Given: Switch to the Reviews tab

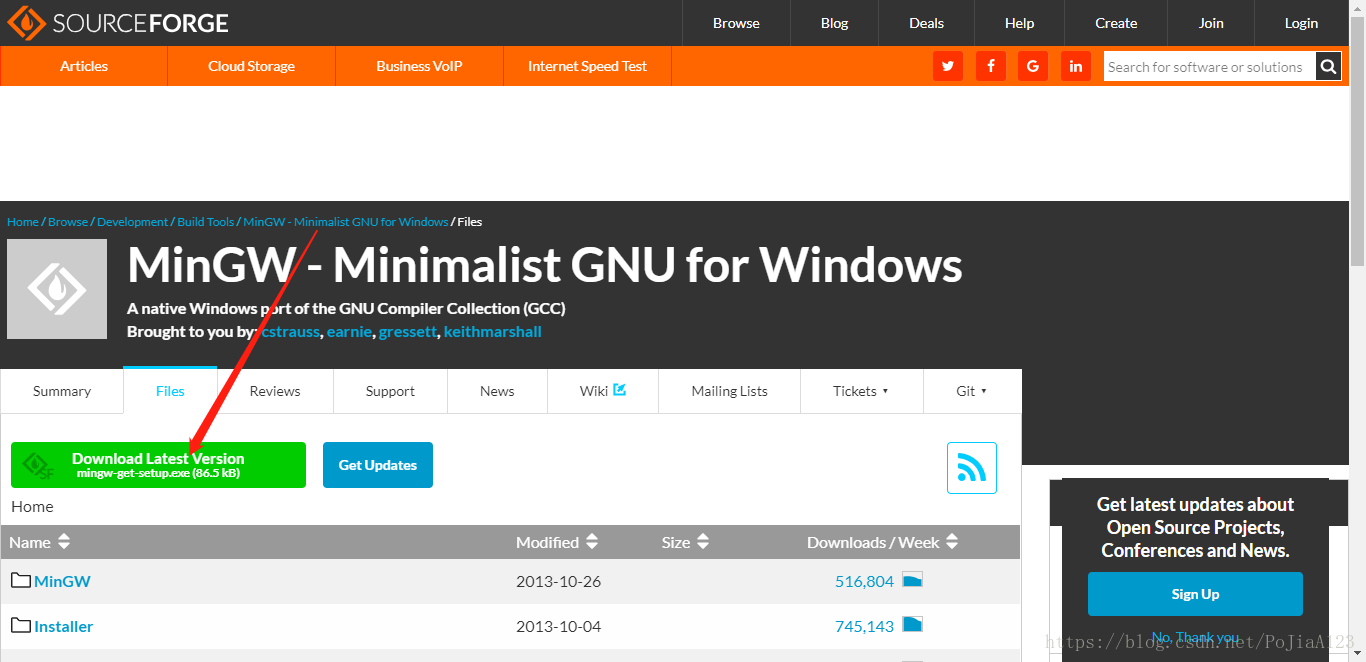Looking at the screenshot, I should point(275,391).
